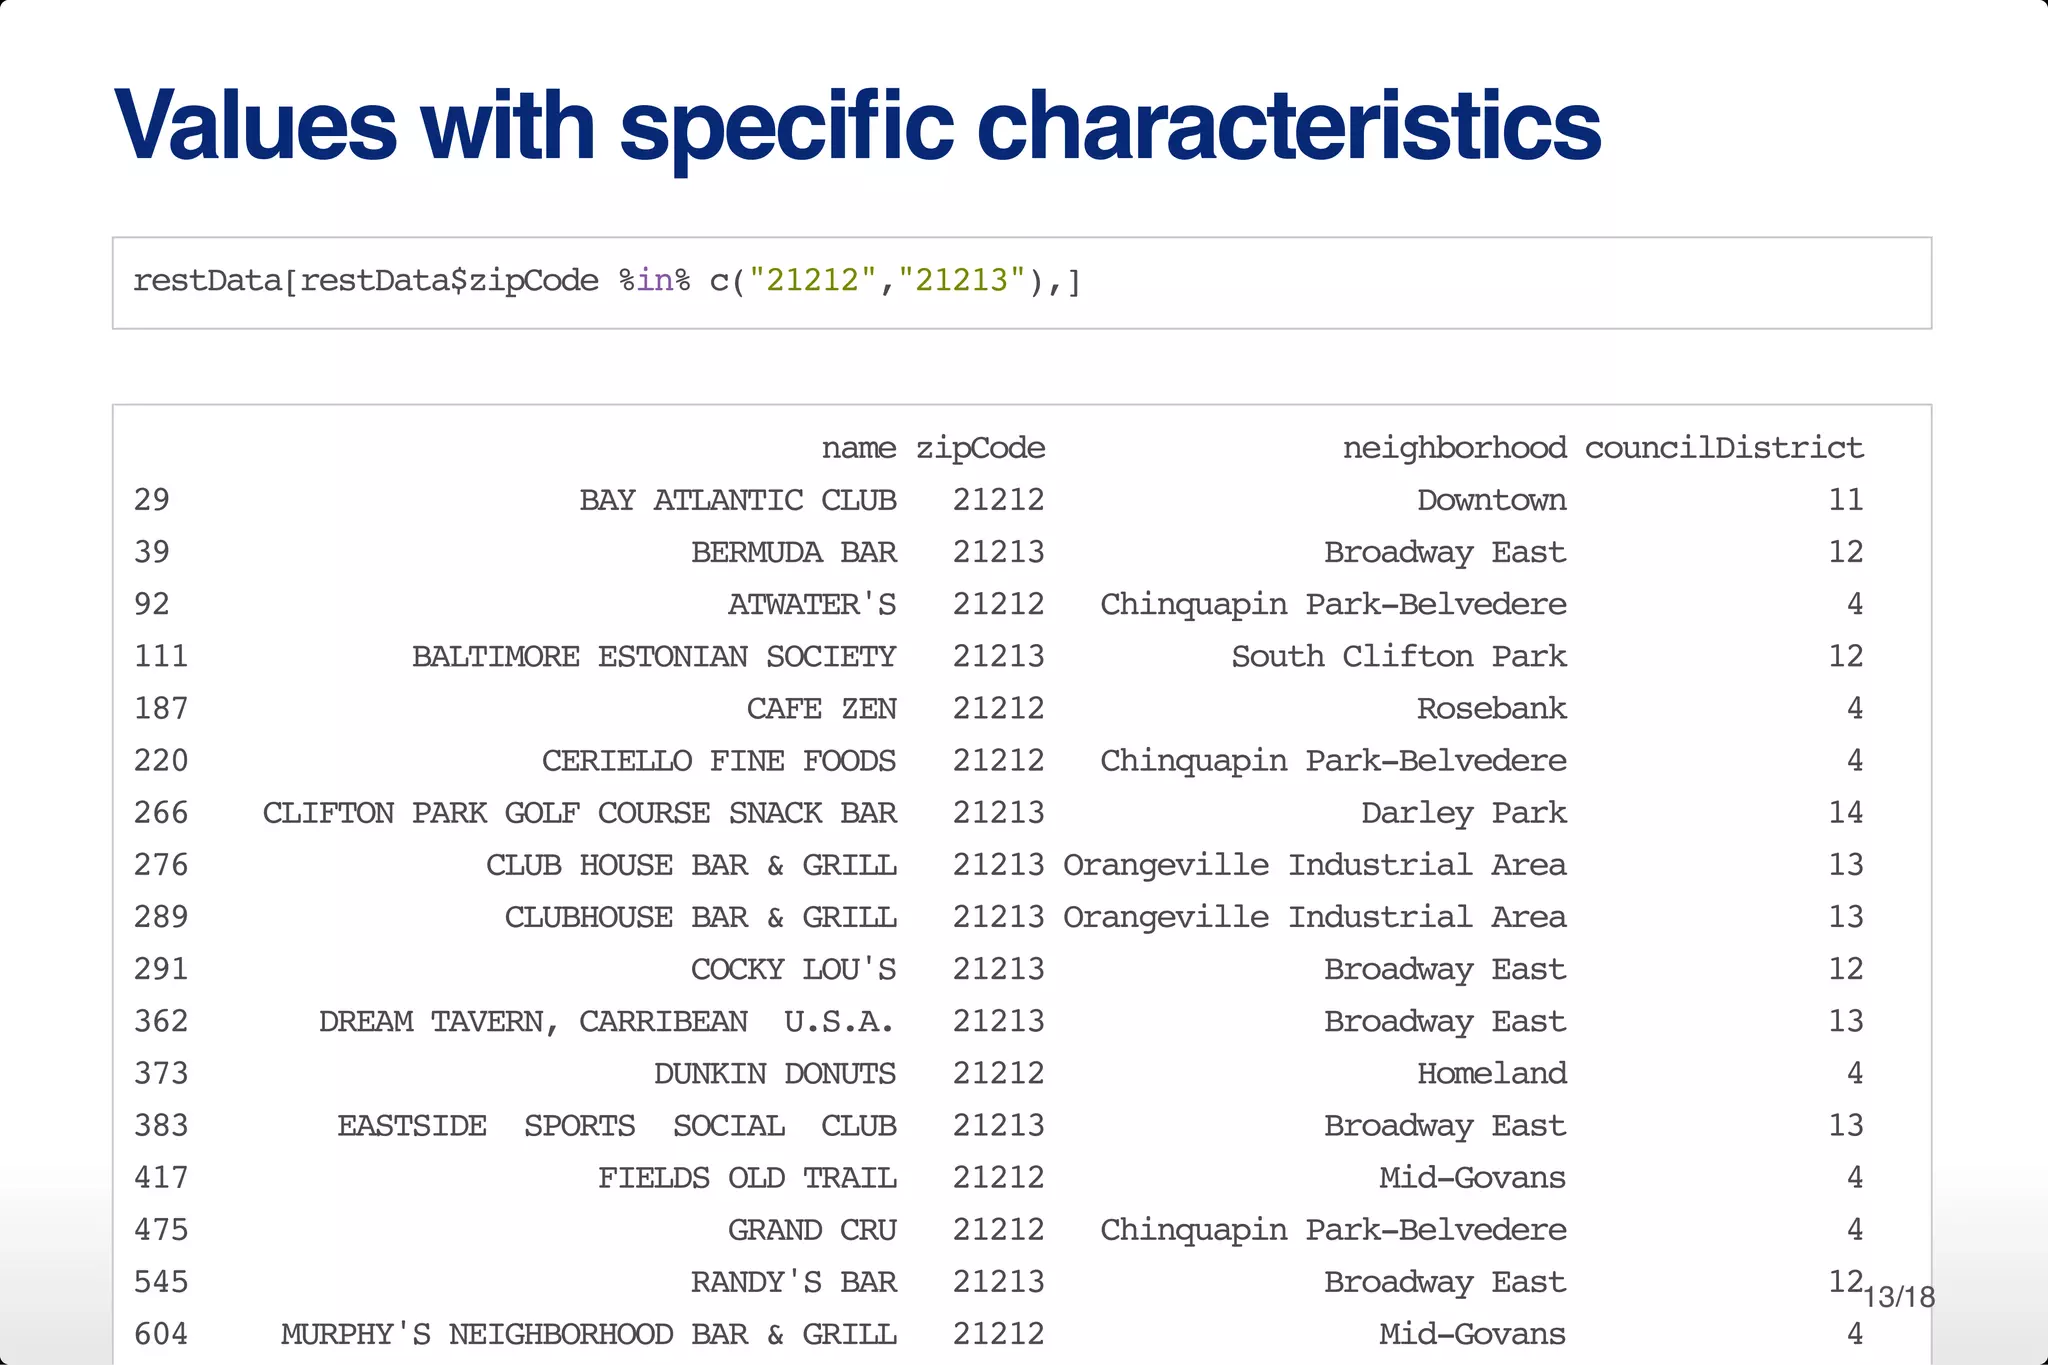This screenshot has width=2048, height=1365.
Task: Click row name "ATWATER'S"
Action: click(x=812, y=604)
